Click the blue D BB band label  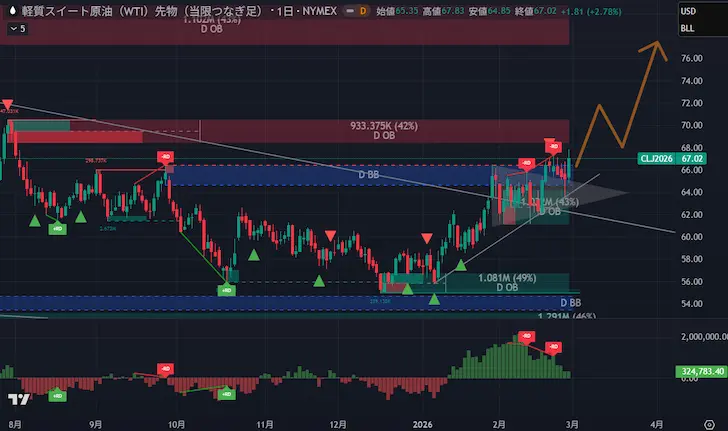[369, 175]
